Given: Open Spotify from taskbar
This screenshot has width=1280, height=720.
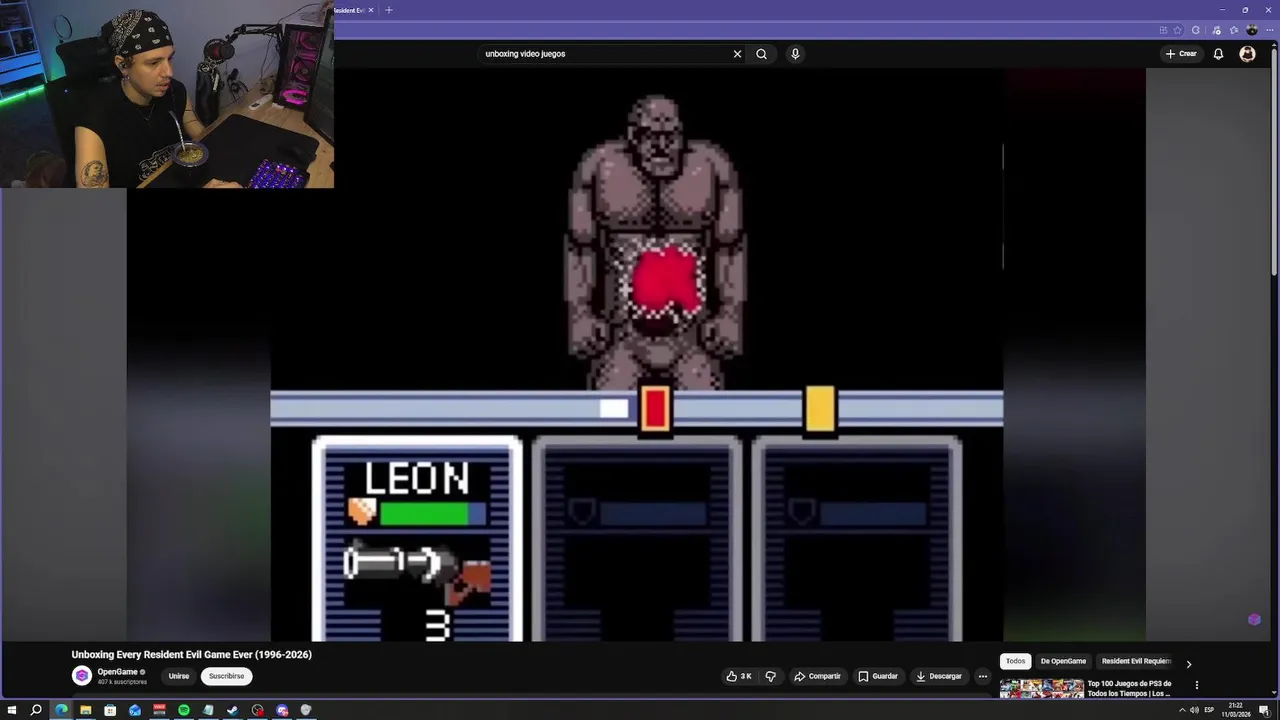Looking at the screenshot, I should click(x=184, y=710).
